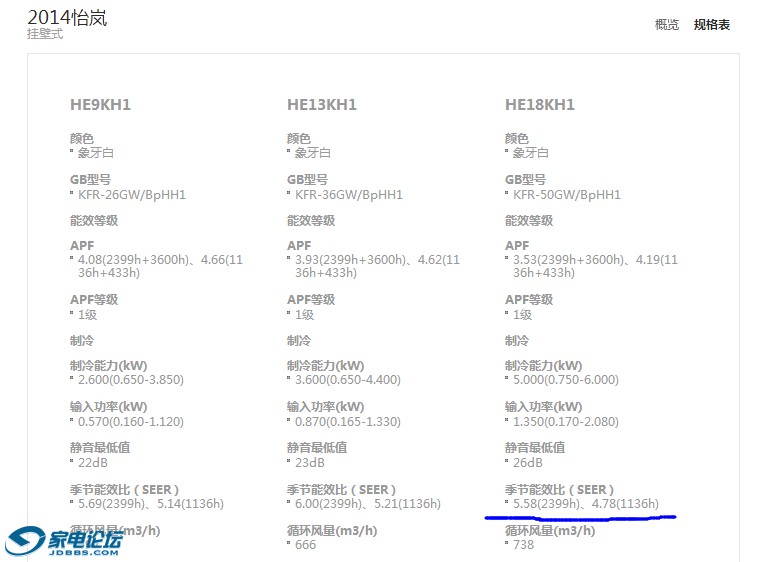Select the HE9KH1 model heading
Image resolution: width=781 pixels, height=562 pixels.
pos(100,105)
